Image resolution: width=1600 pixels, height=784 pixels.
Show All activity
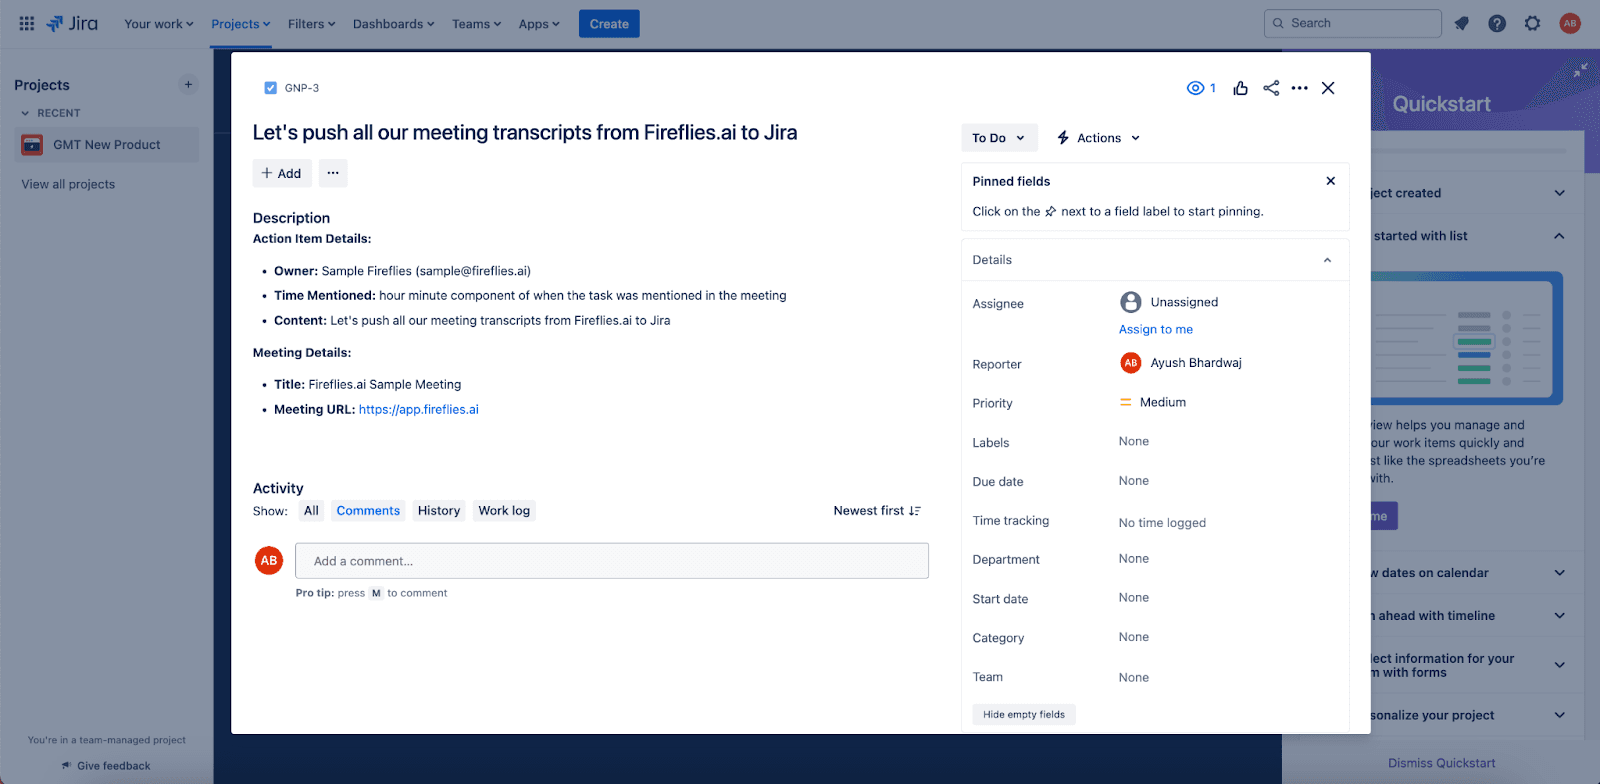[311, 510]
